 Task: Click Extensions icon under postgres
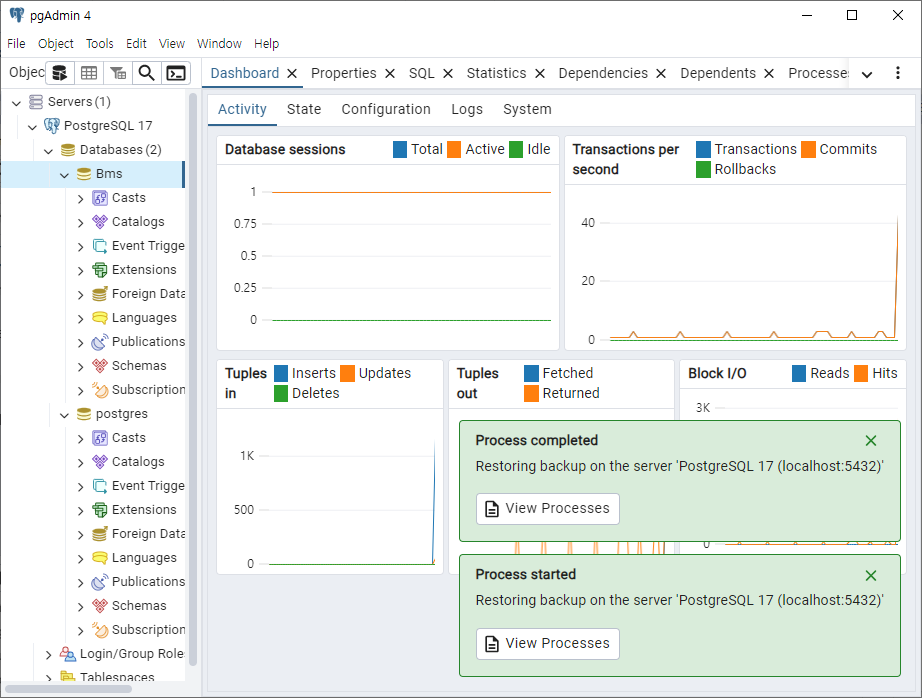pos(100,510)
